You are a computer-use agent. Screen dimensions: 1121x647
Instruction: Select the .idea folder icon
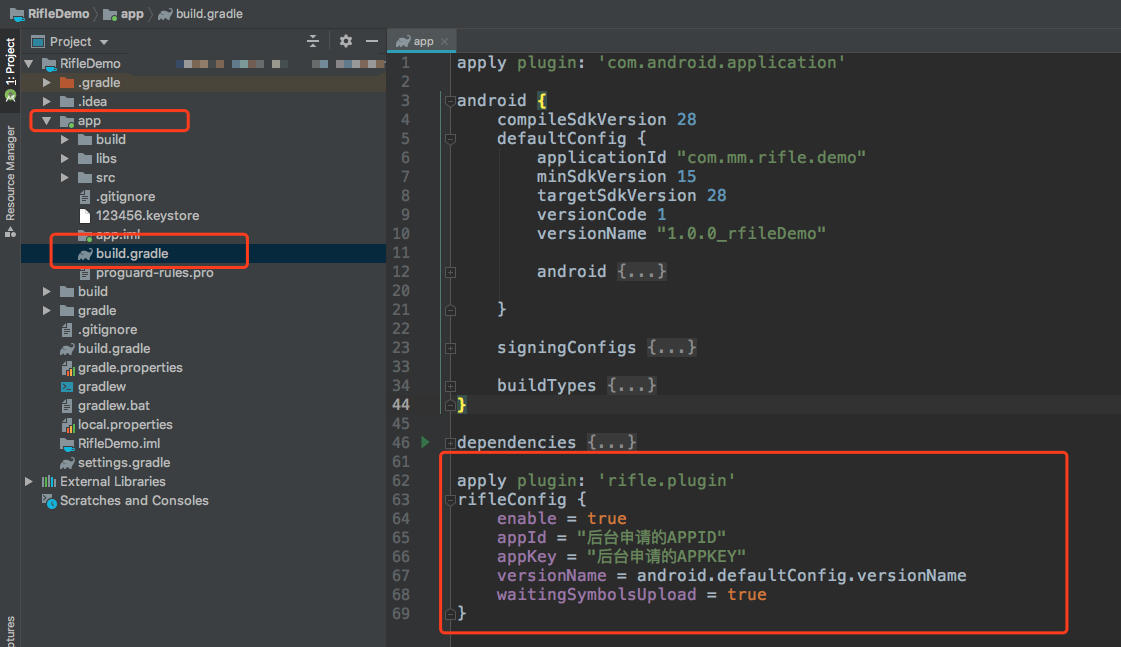pos(67,102)
